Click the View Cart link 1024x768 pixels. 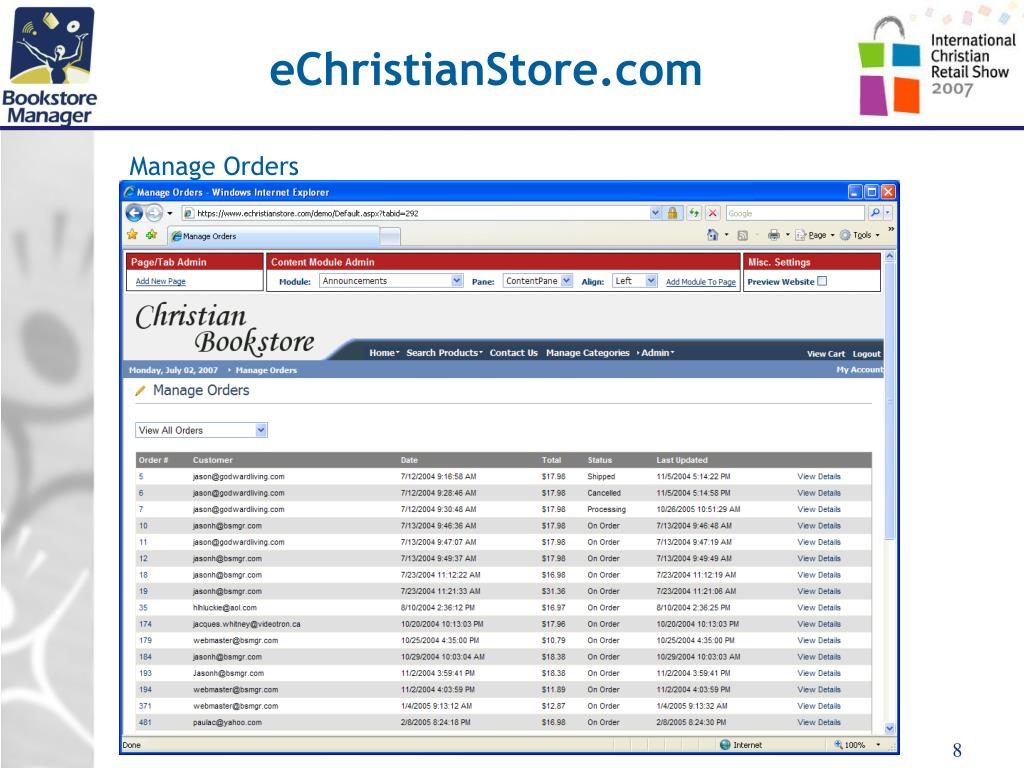point(825,354)
